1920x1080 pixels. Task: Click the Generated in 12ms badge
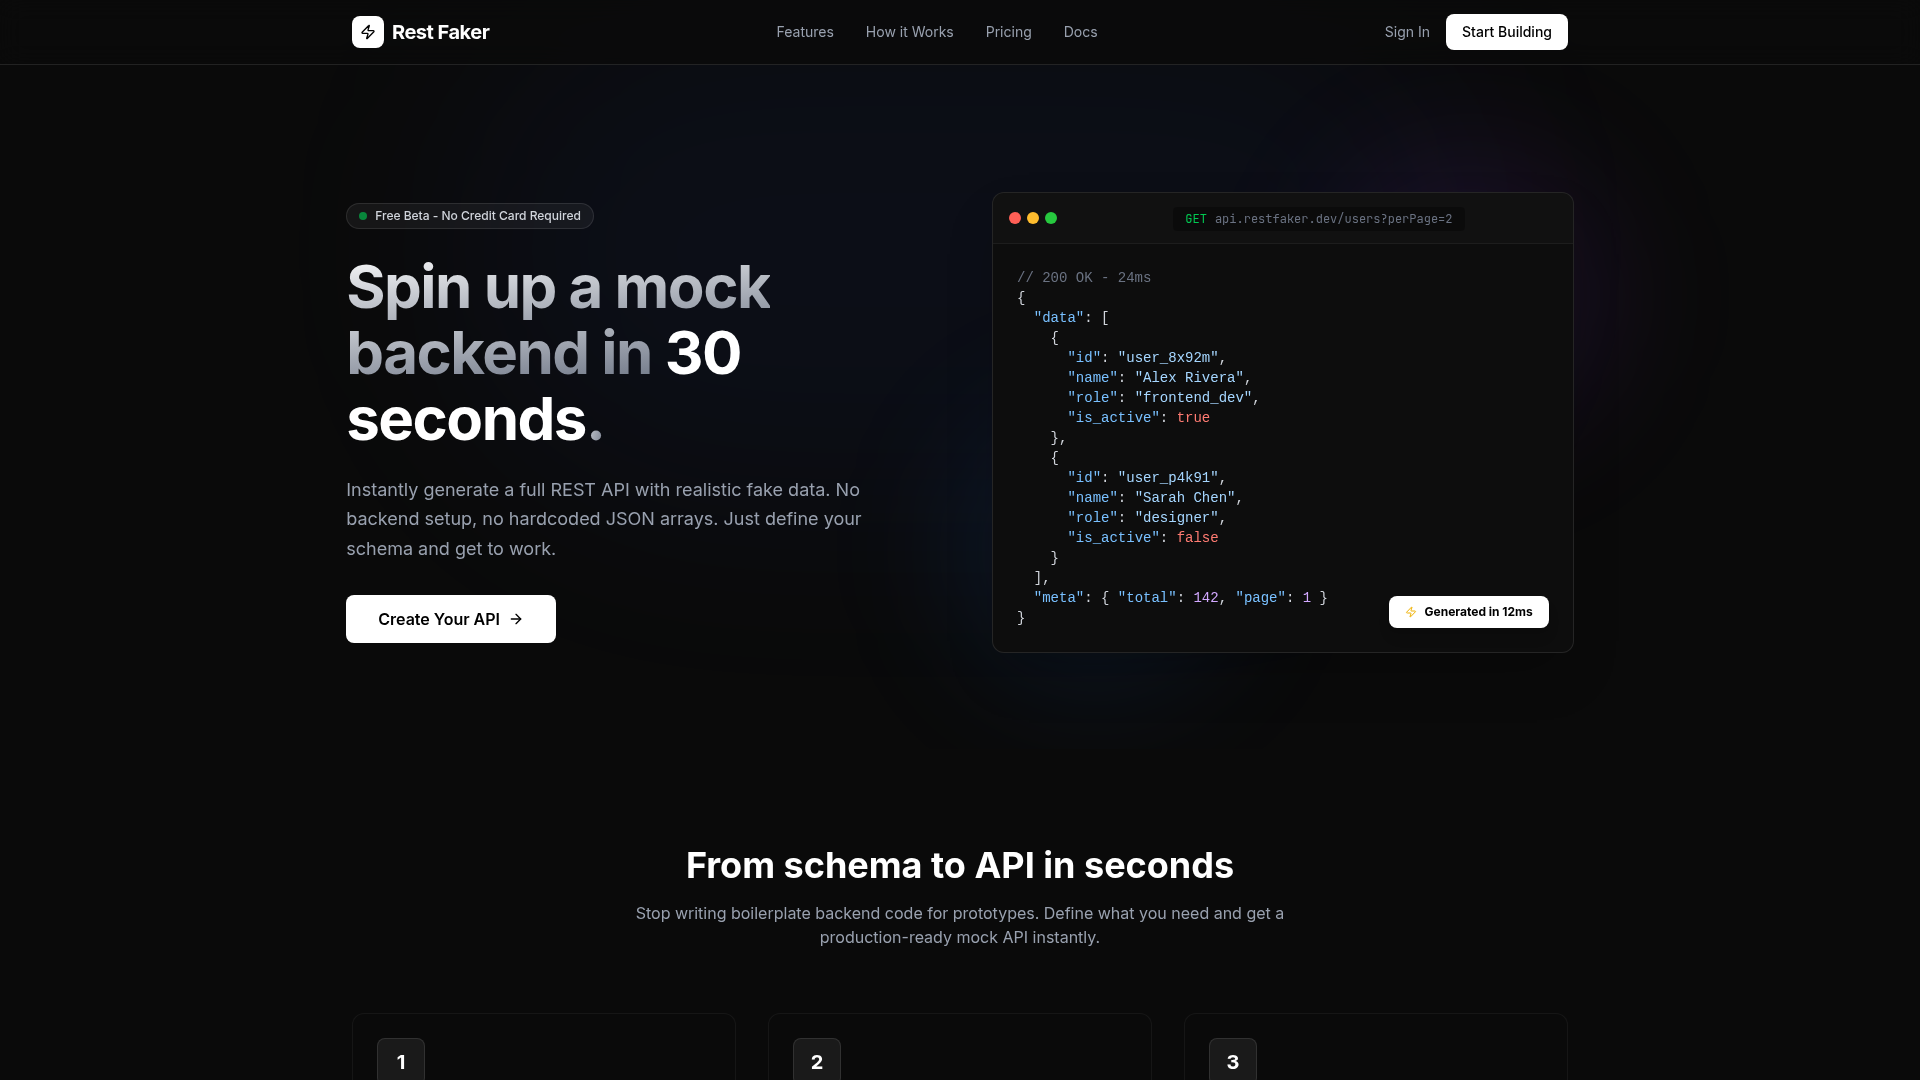coord(1468,612)
